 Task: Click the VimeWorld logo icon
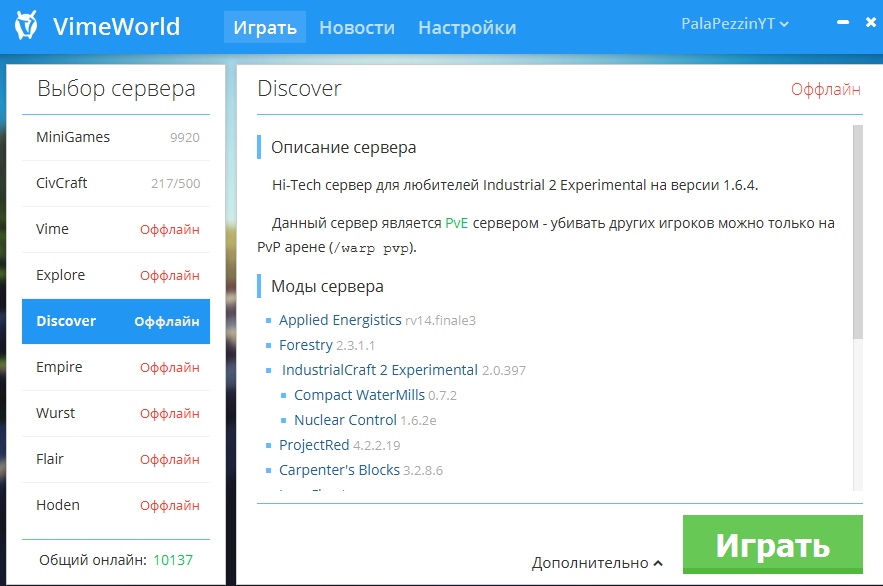coord(26,25)
